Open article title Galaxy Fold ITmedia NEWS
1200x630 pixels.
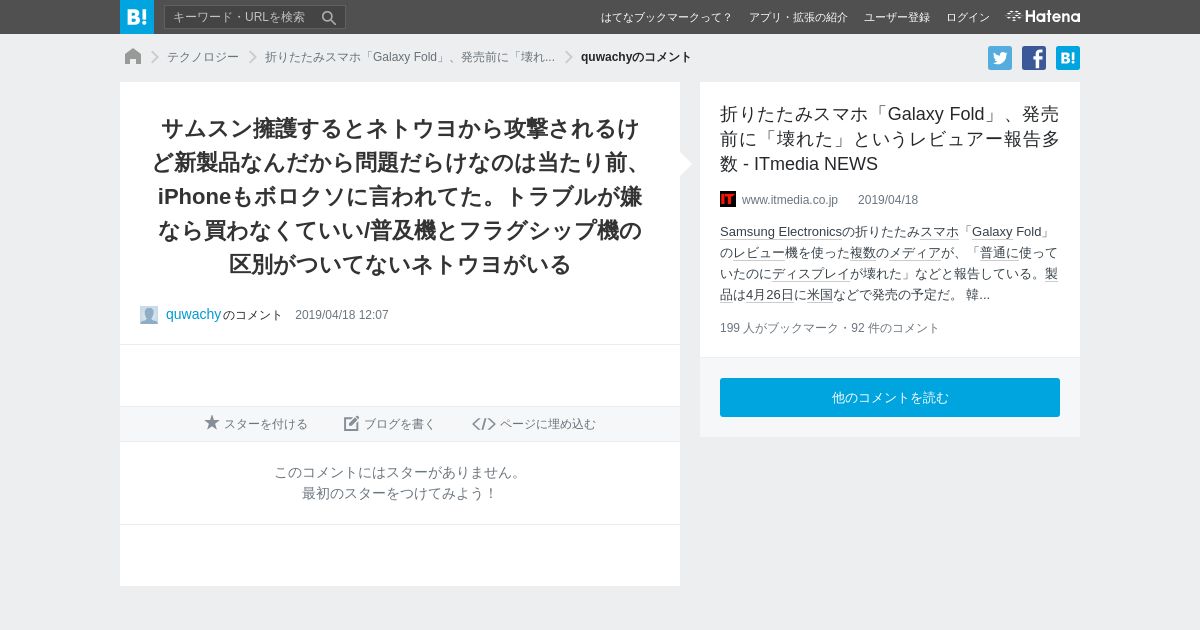[x=890, y=139]
